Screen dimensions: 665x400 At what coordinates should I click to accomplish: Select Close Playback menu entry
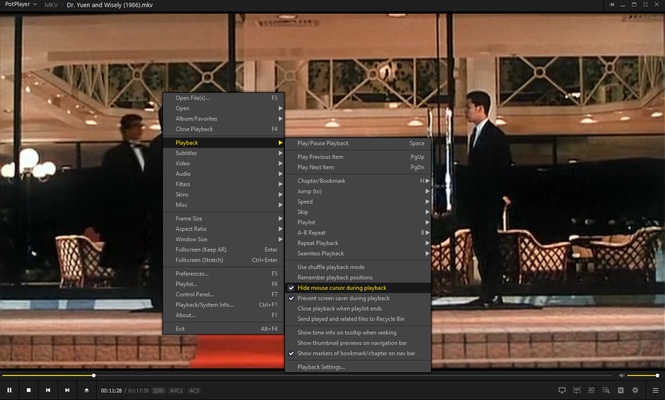click(x=224, y=129)
